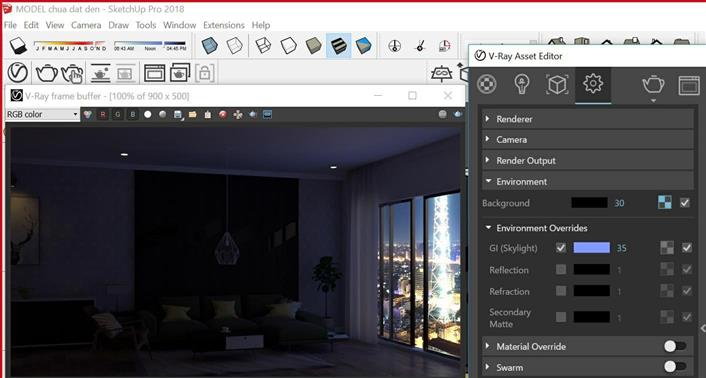Click the lock camera orientation icon
The width and height of the screenshot is (706, 378).
point(205,73)
